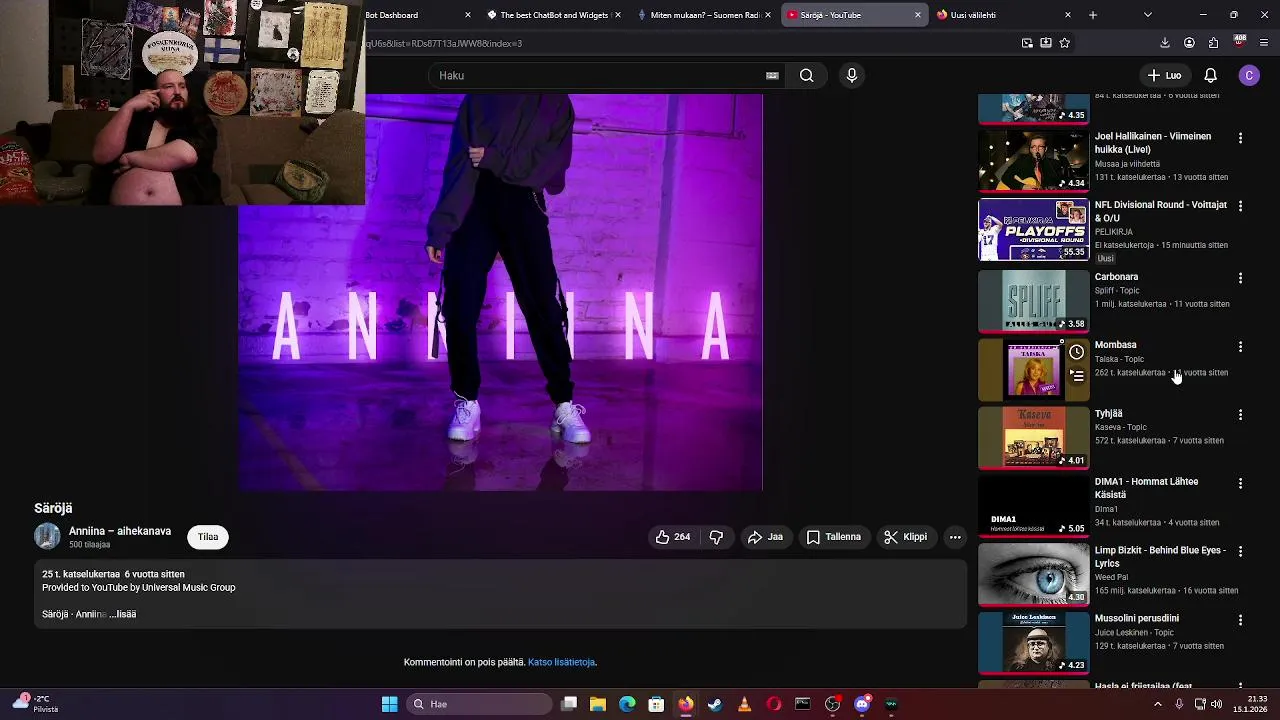
Task: Open Tyhjää video title
Action: (1108, 413)
